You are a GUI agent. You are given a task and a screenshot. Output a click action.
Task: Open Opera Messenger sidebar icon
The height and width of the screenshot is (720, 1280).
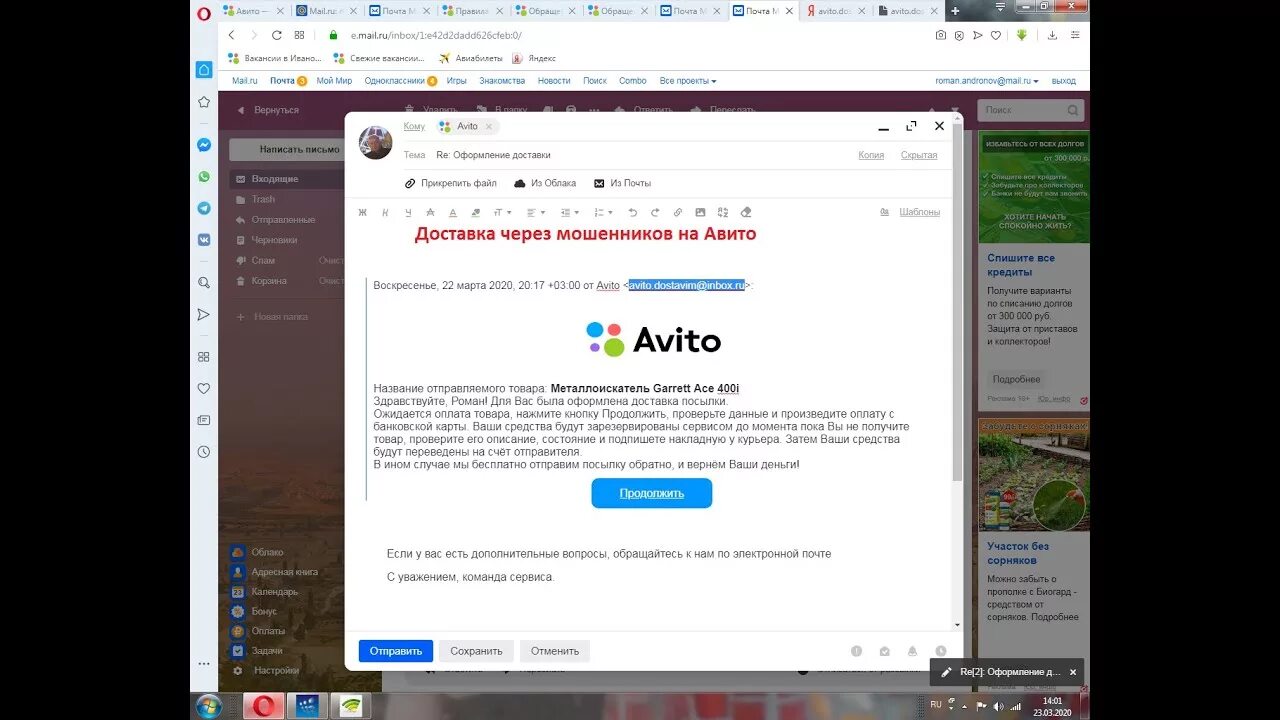pos(204,145)
